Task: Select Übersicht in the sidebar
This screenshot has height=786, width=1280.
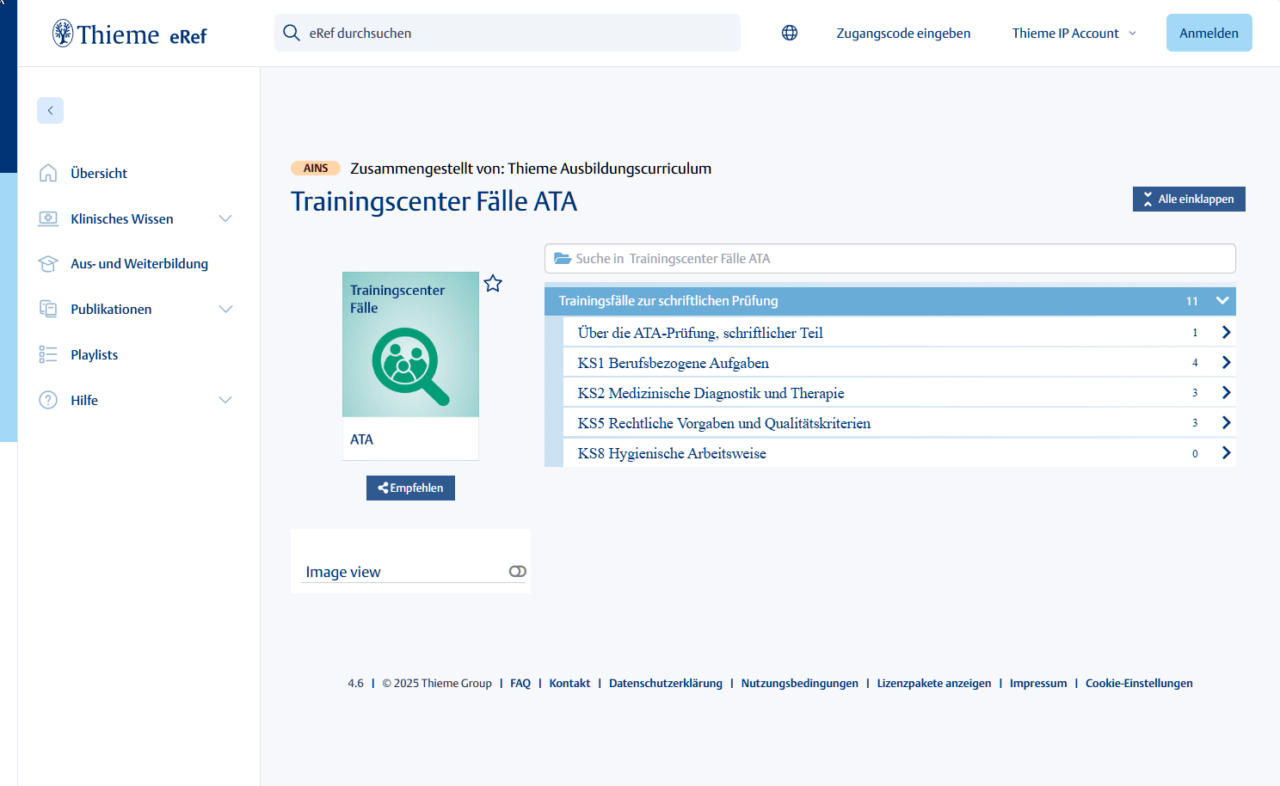Action: coord(98,172)
